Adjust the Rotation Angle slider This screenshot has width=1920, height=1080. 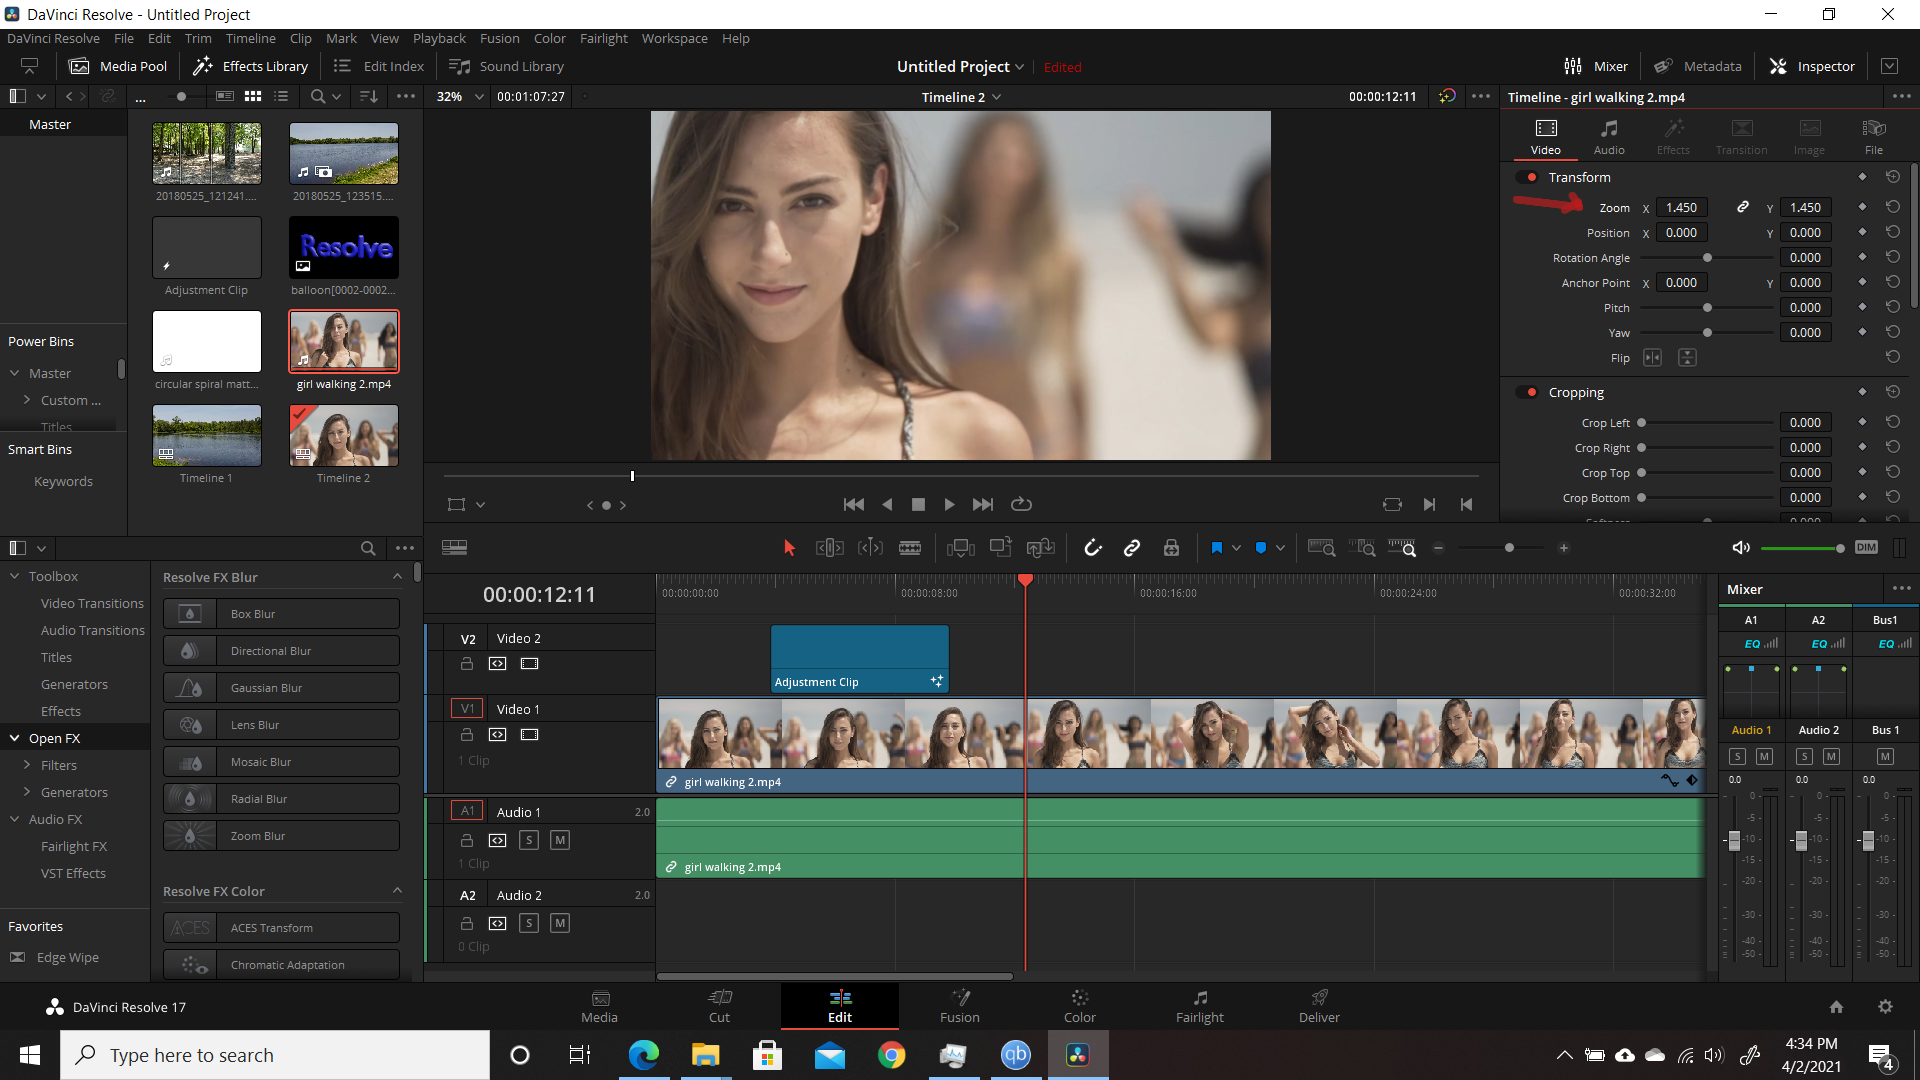(x=1707, y=258)
